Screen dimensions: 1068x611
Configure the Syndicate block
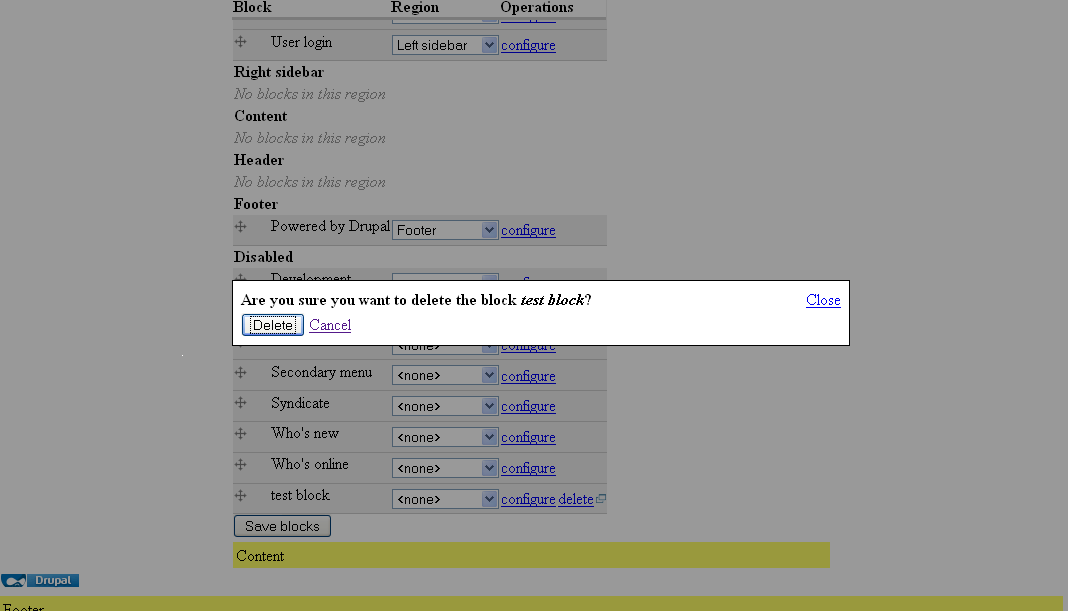tap(528, 406)
